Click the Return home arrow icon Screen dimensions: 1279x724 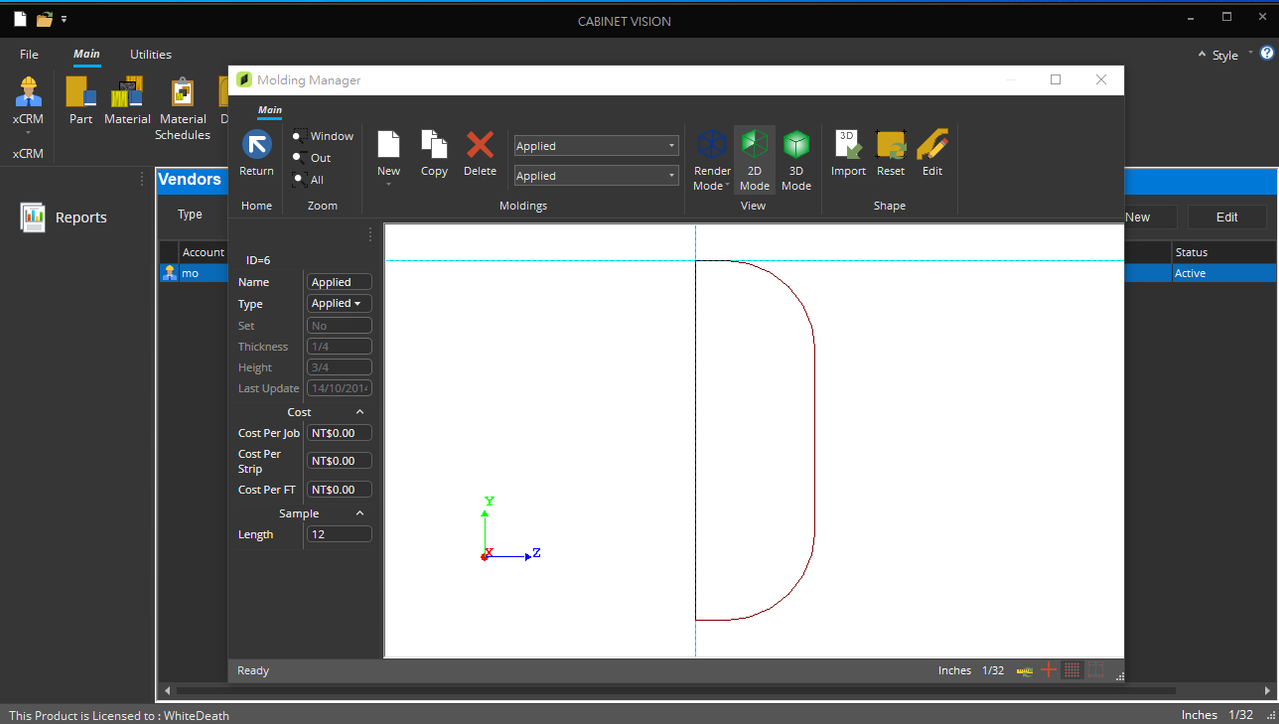click(257, 146)
